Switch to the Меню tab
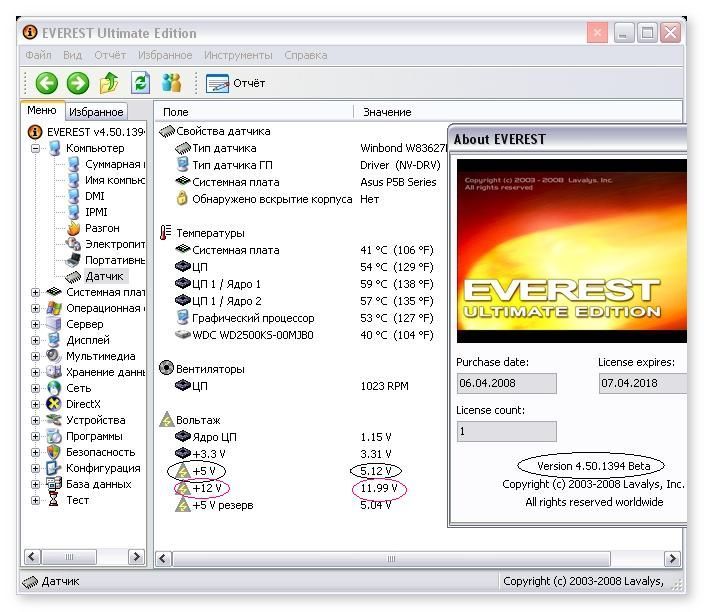The image size is (704, 612). (x=42, y=110)
